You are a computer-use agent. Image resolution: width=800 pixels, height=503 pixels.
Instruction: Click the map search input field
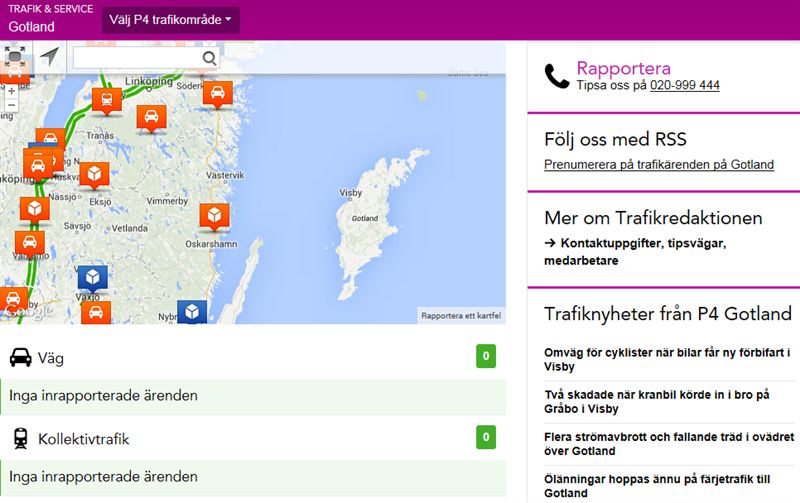(x=136, y=59)
